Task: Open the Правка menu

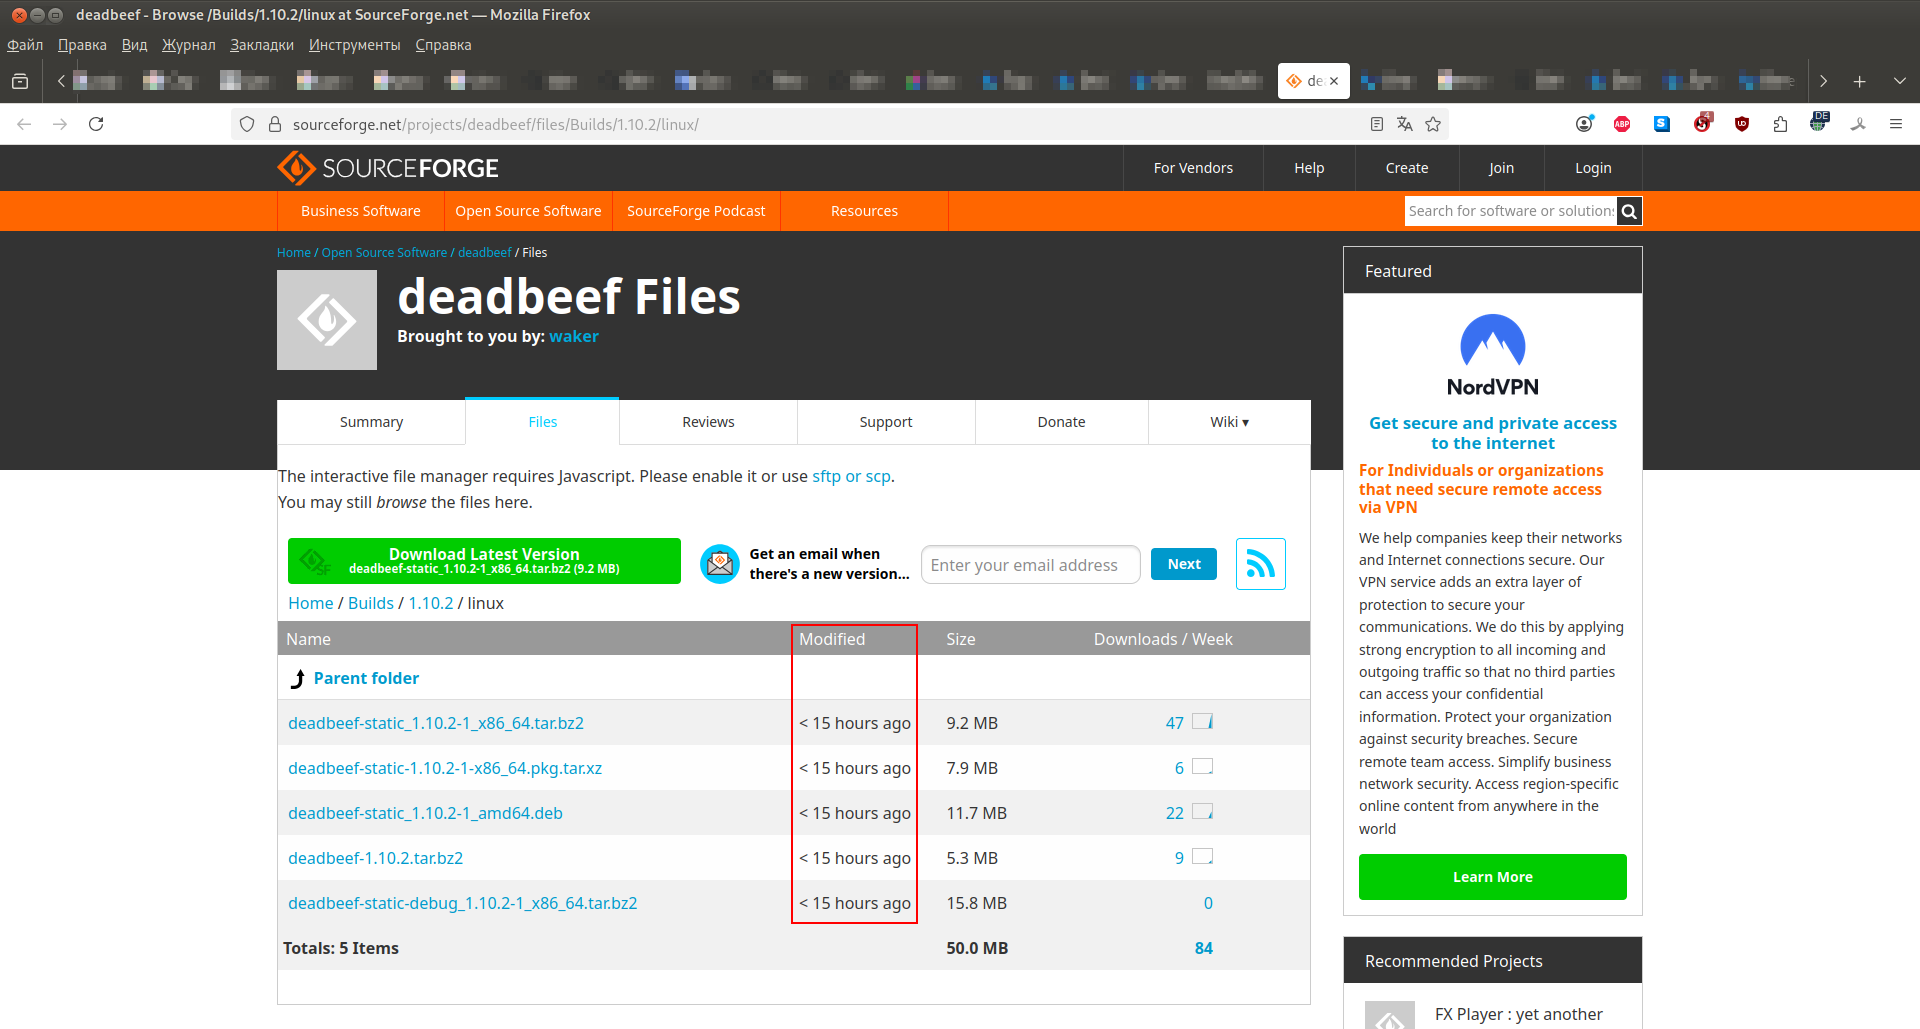Action: [x=82, y=45]
